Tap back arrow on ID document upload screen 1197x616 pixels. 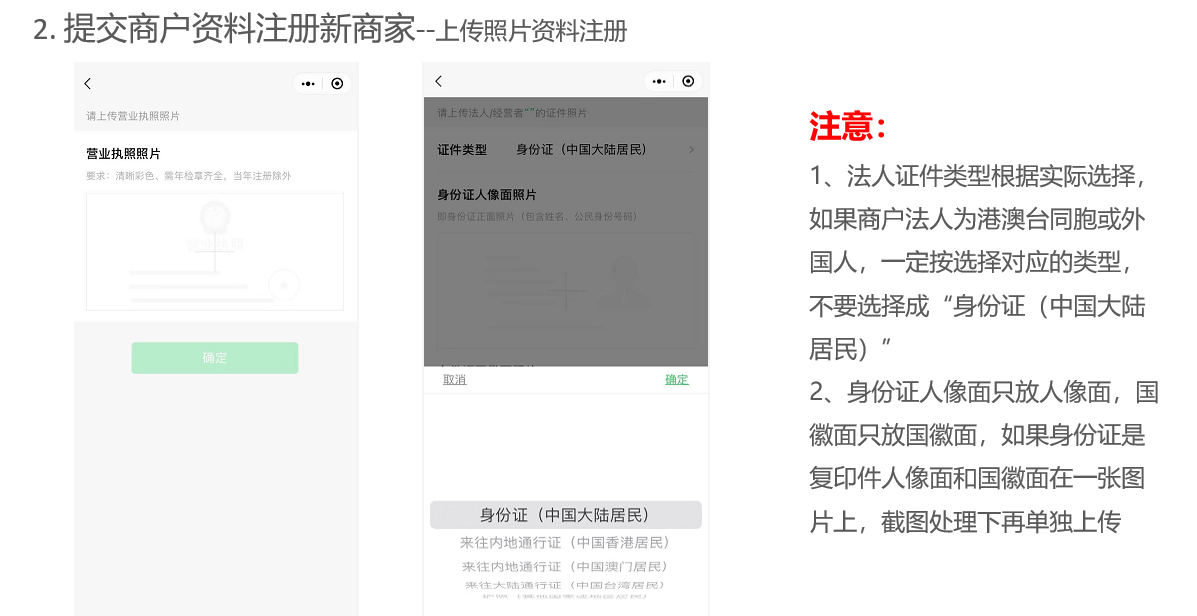coord(438,81)
